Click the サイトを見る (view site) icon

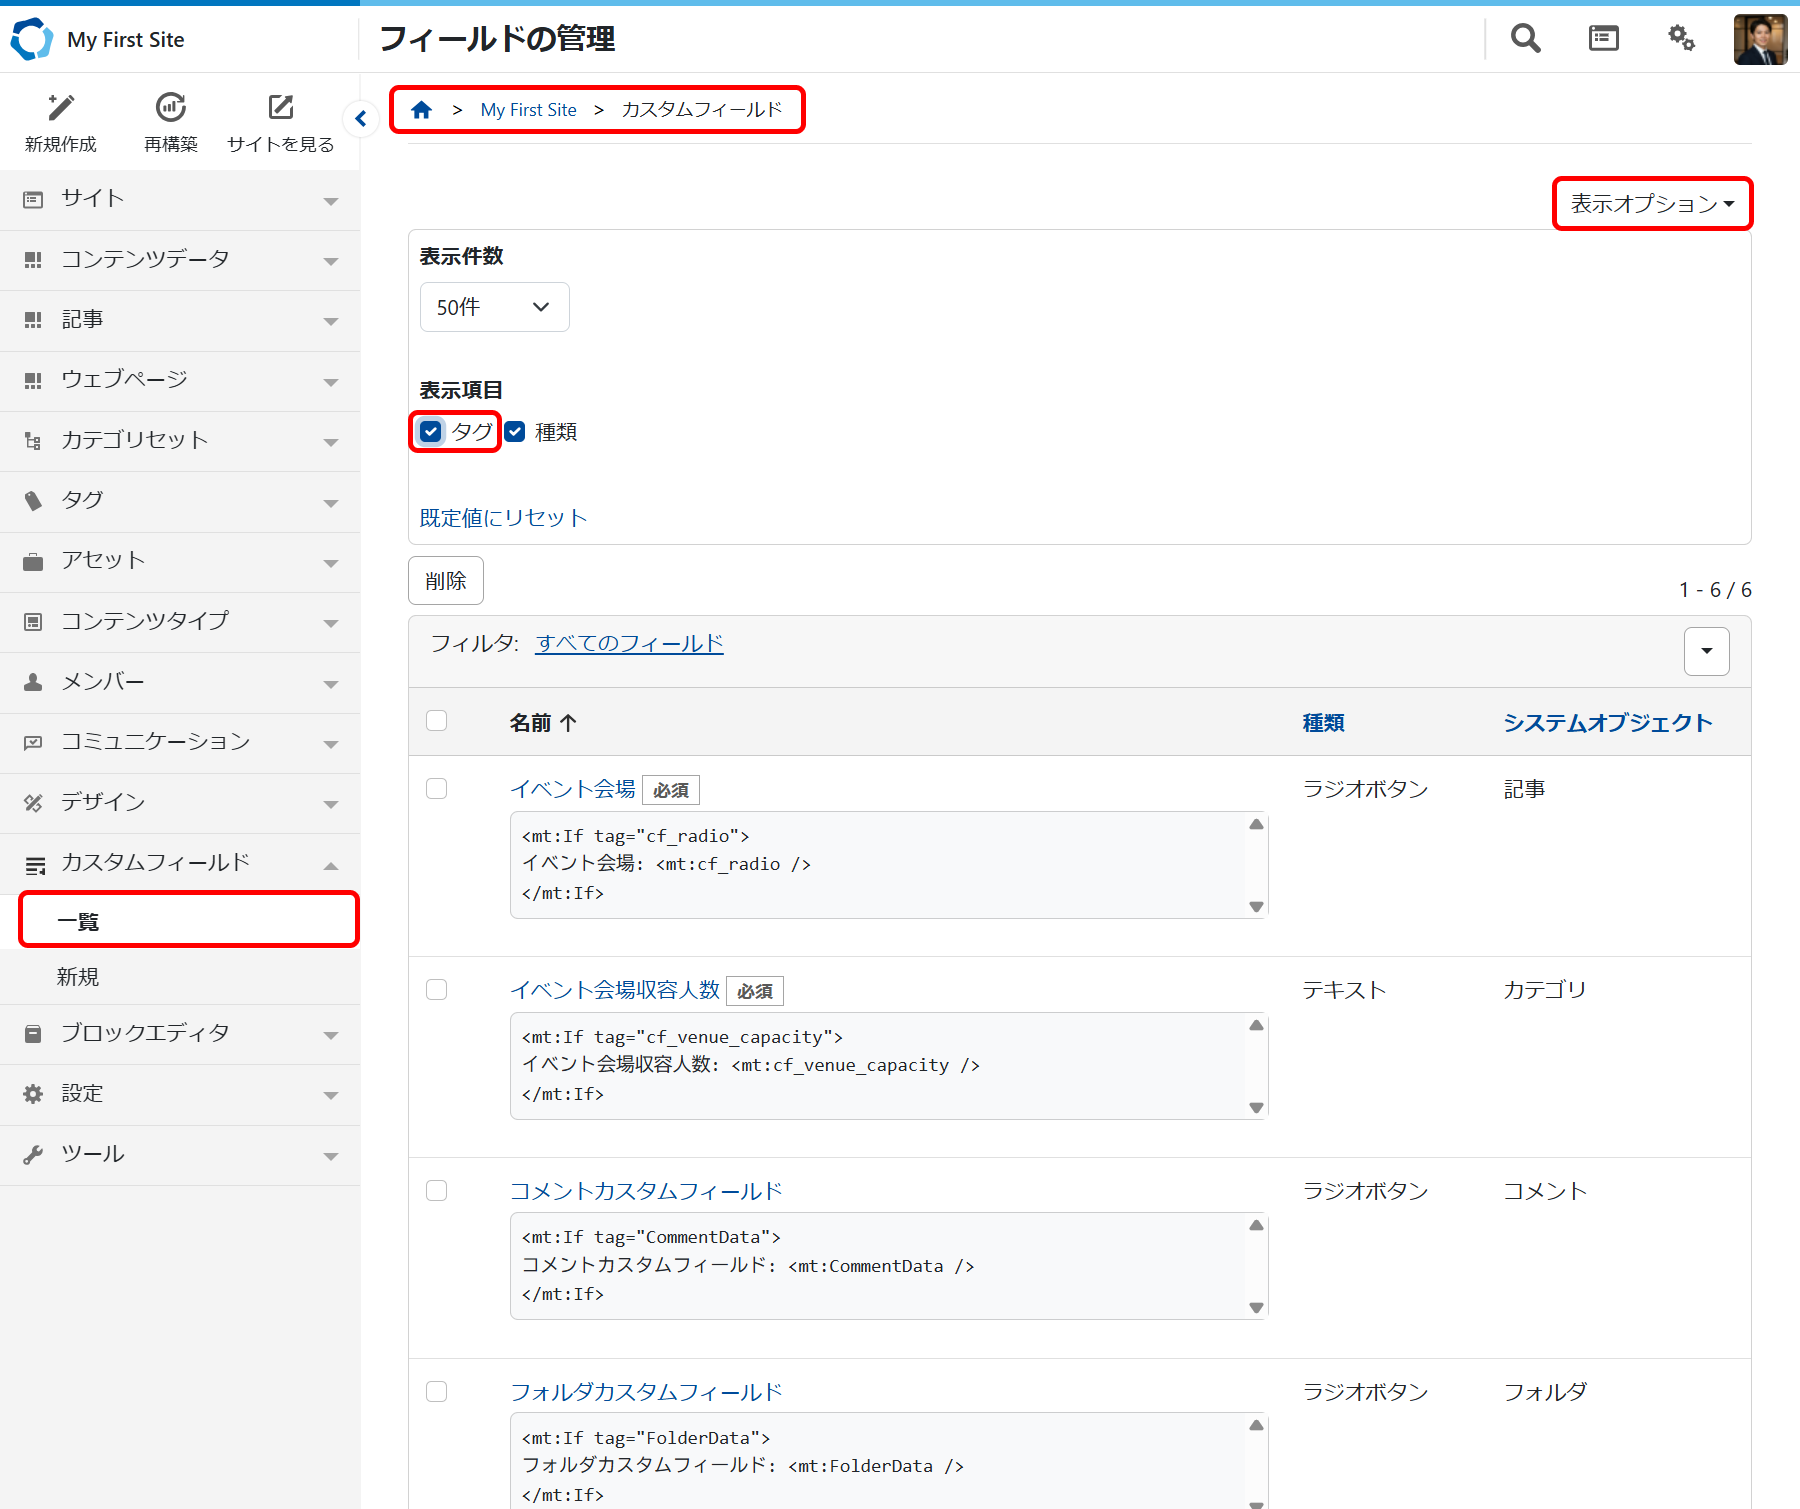pyautogui.click(x=280, y=107)
